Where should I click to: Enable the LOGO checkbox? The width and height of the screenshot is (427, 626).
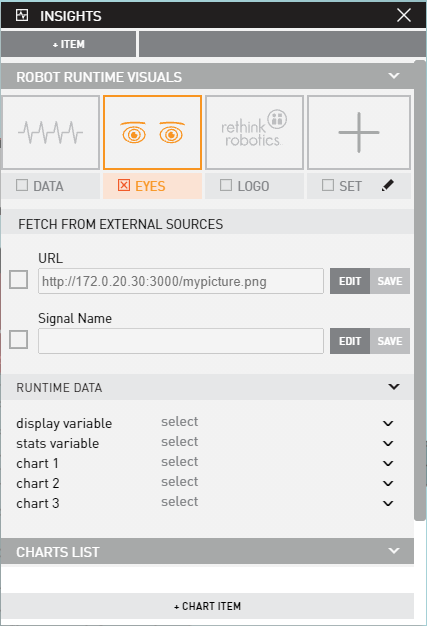(x=226, y=185)
